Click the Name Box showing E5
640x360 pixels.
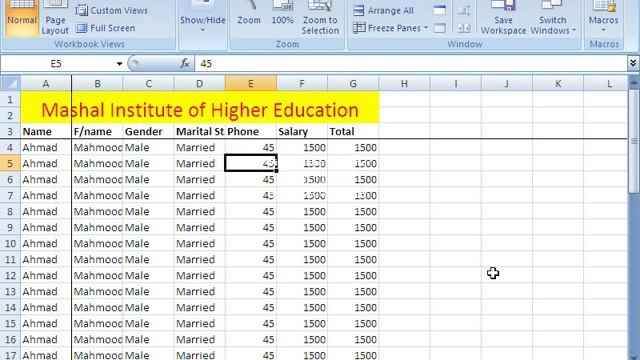click(56, 64)
